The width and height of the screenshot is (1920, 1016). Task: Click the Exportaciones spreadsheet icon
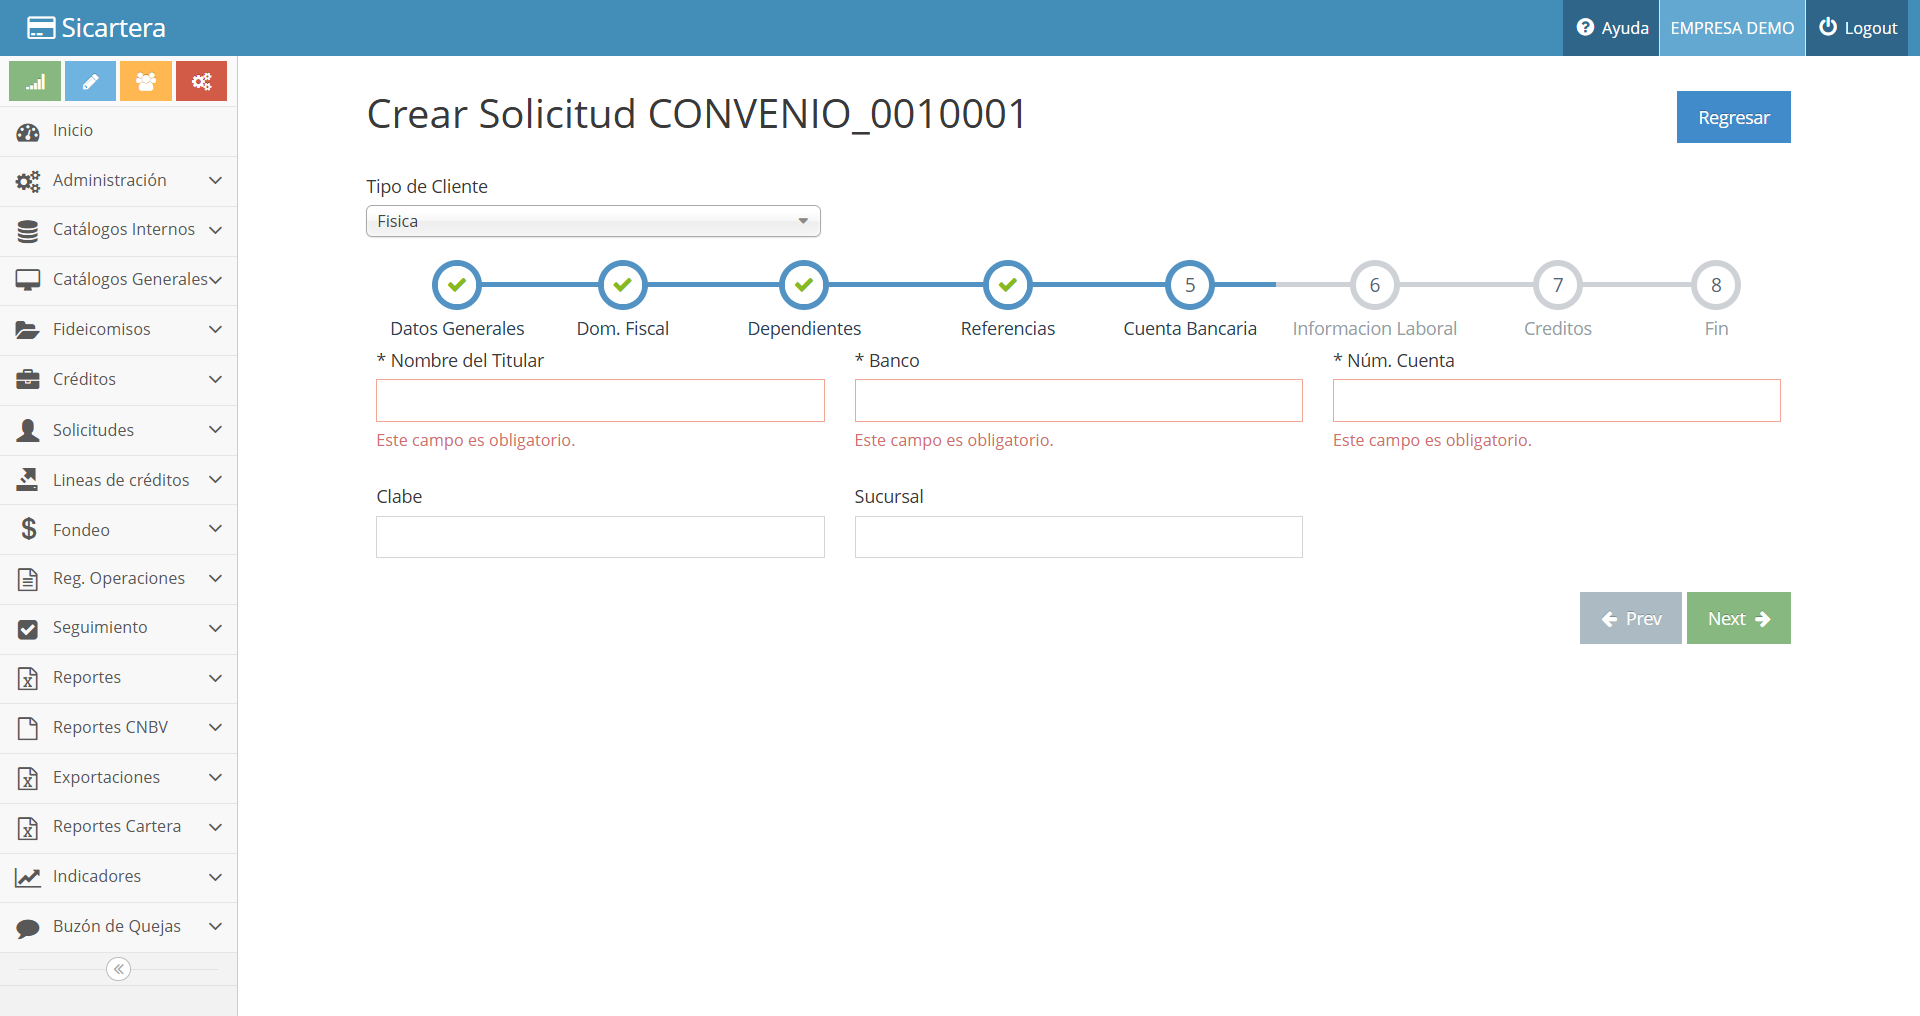click(x=28, y=778)
